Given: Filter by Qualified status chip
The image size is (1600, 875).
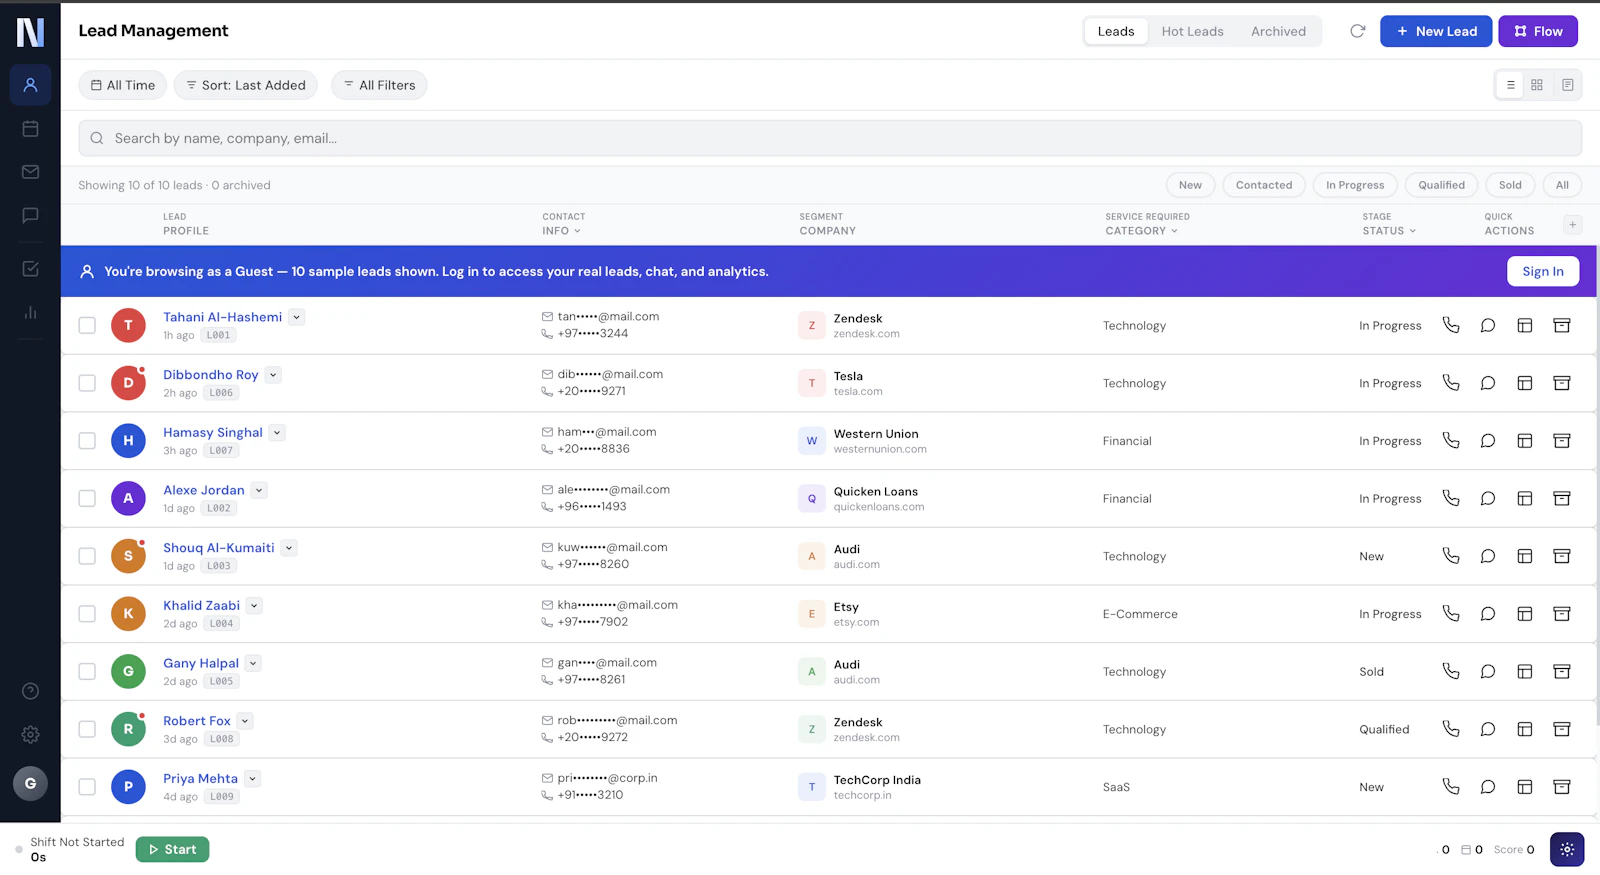Looking at the screenshot, I should (x=1441, y=185).
